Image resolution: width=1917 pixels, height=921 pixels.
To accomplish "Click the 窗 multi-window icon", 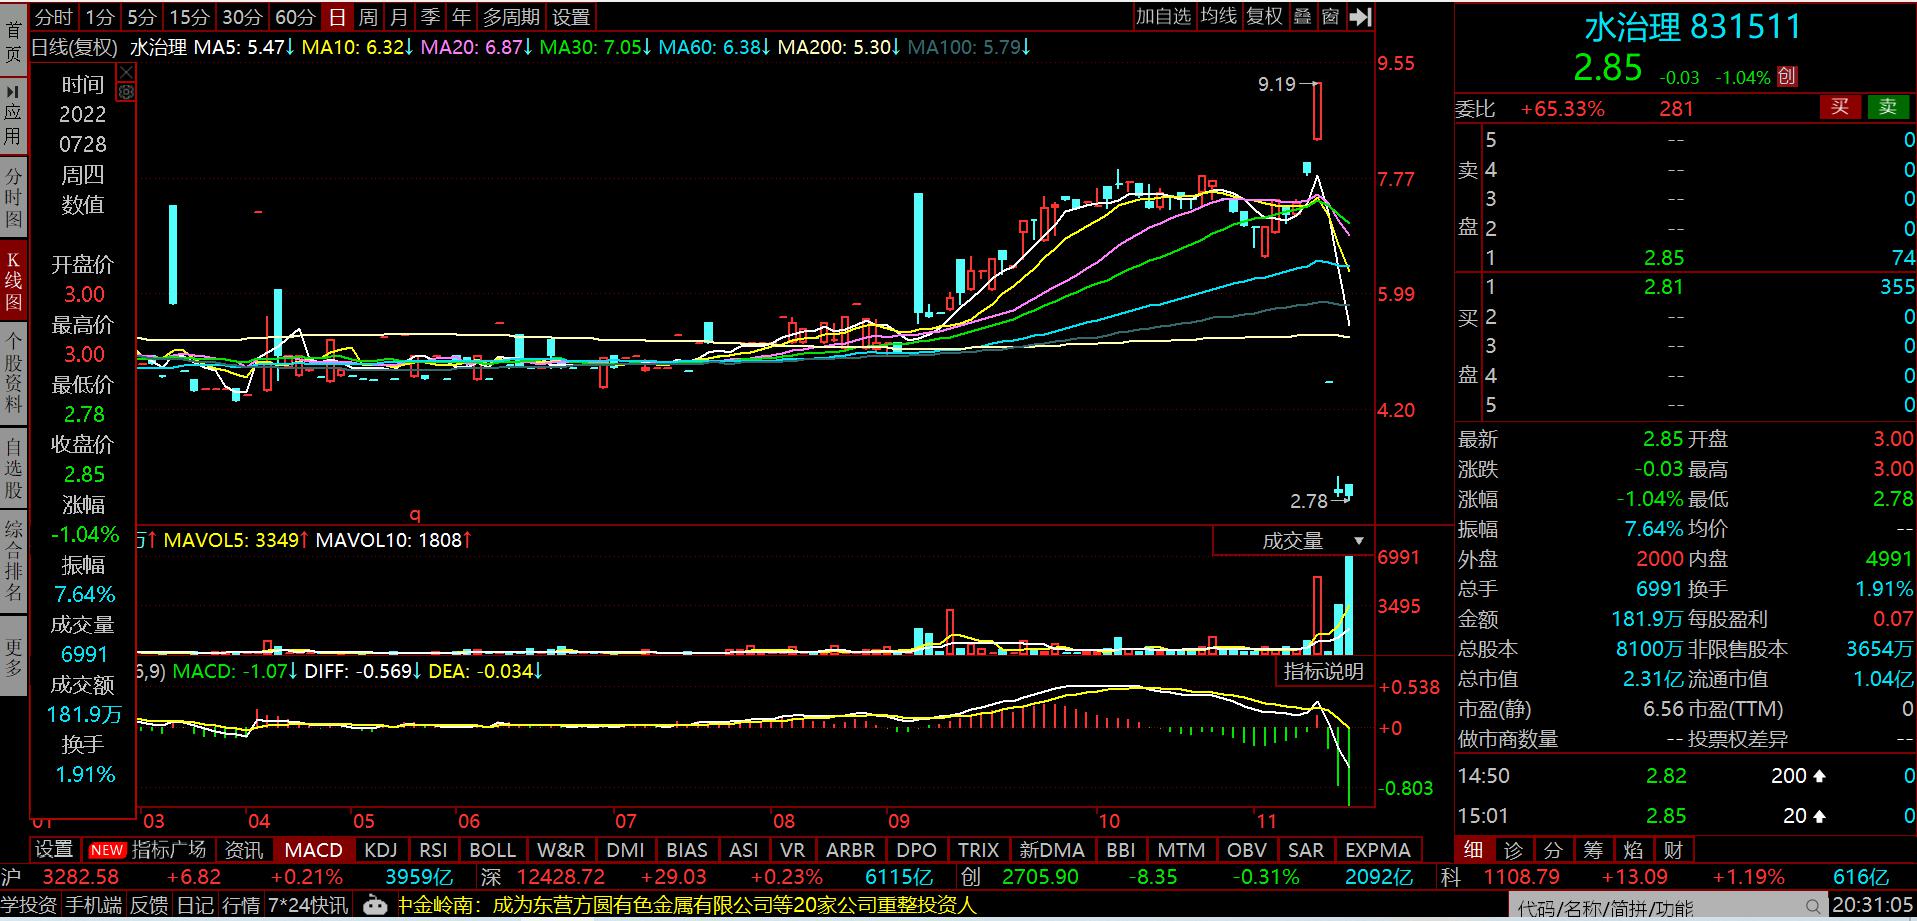I will coord(1330,17).
